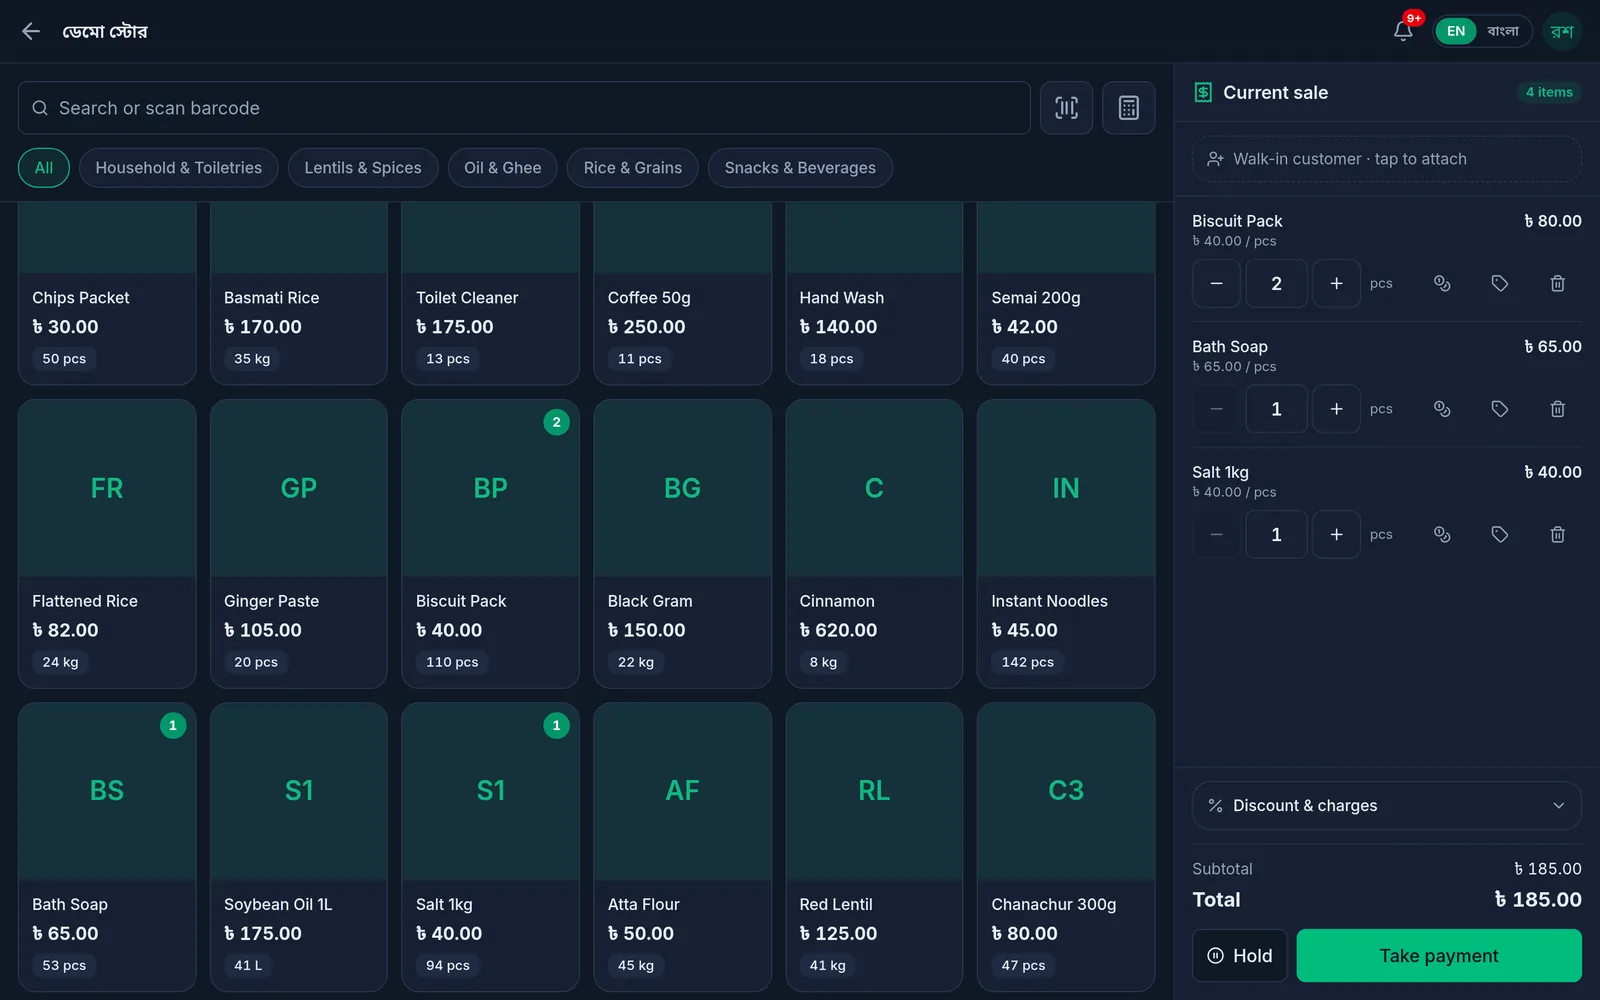Add Chanachur 300g to sale
Image resolution: width=1600 pixels, height=1000 pixels.
tap(1066, 847)
